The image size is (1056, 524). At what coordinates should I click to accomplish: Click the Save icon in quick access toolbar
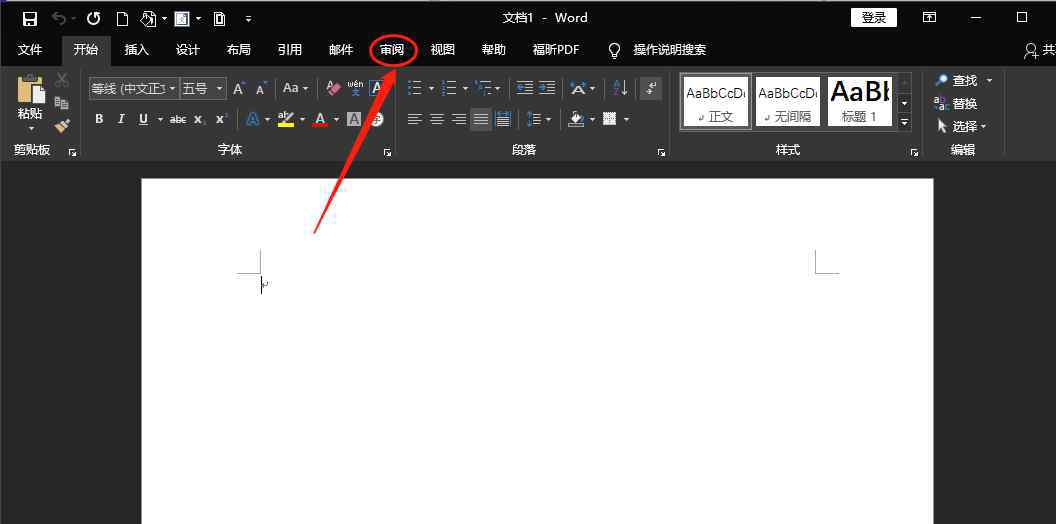click(30, 19)
